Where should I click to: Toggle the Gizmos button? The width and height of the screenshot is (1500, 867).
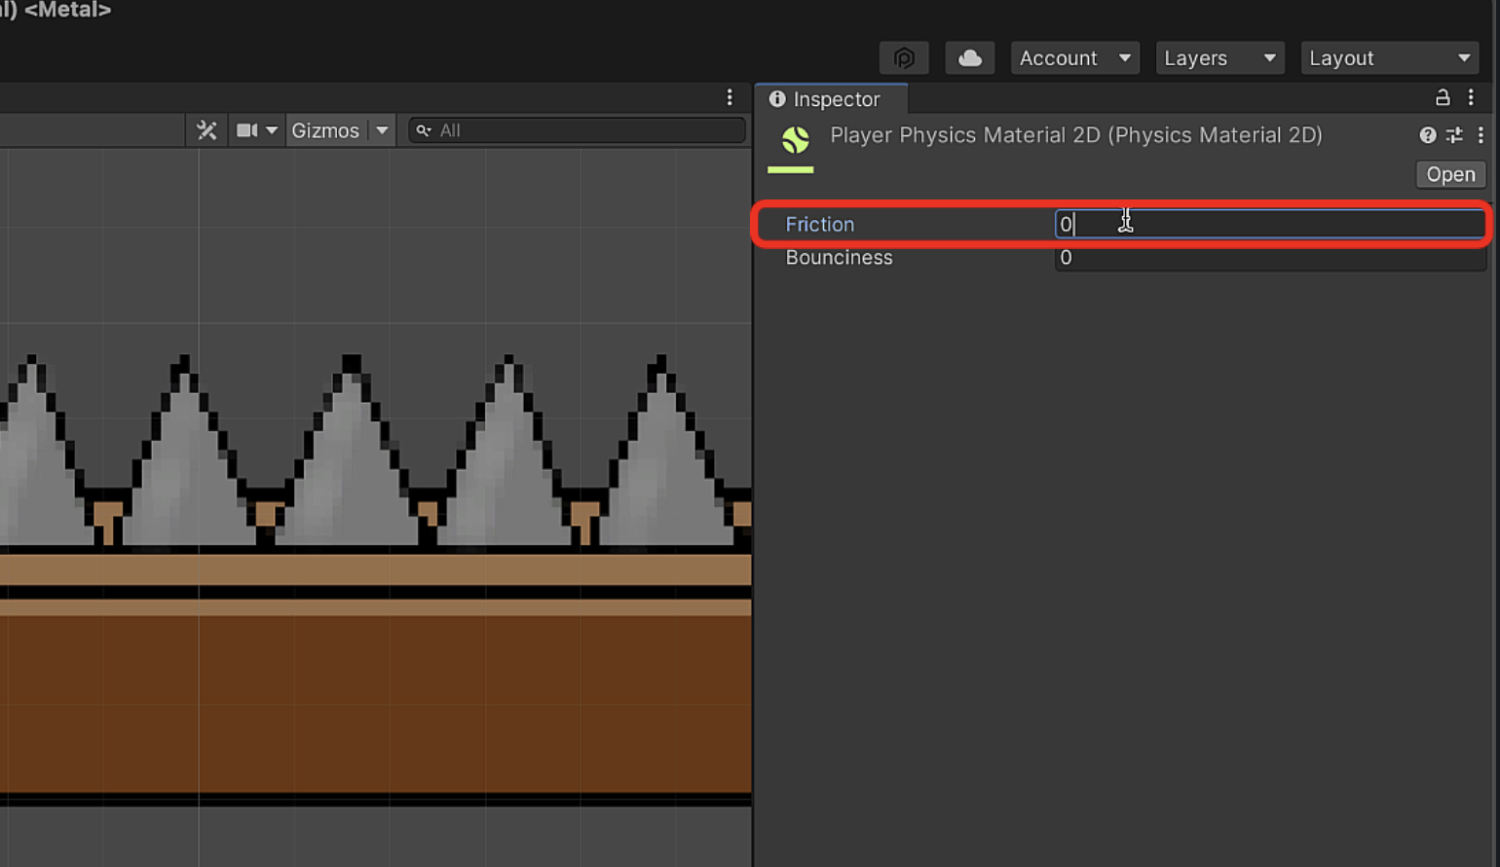point(325,131)
